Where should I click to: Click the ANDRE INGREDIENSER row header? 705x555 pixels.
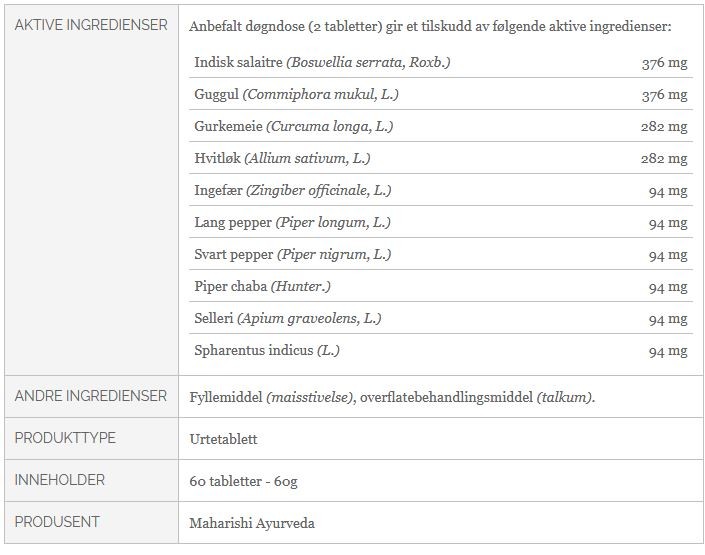pos(91,397)
